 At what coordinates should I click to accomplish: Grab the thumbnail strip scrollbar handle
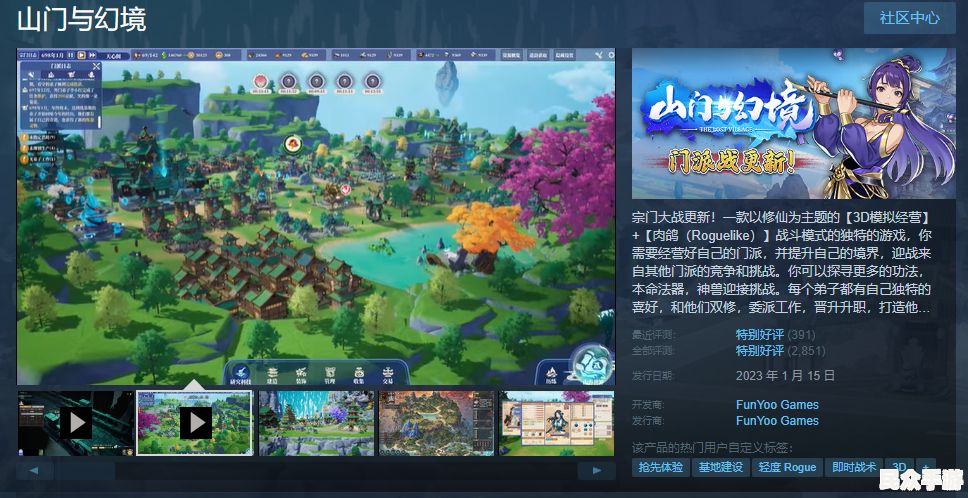click(x=85, y=471)
